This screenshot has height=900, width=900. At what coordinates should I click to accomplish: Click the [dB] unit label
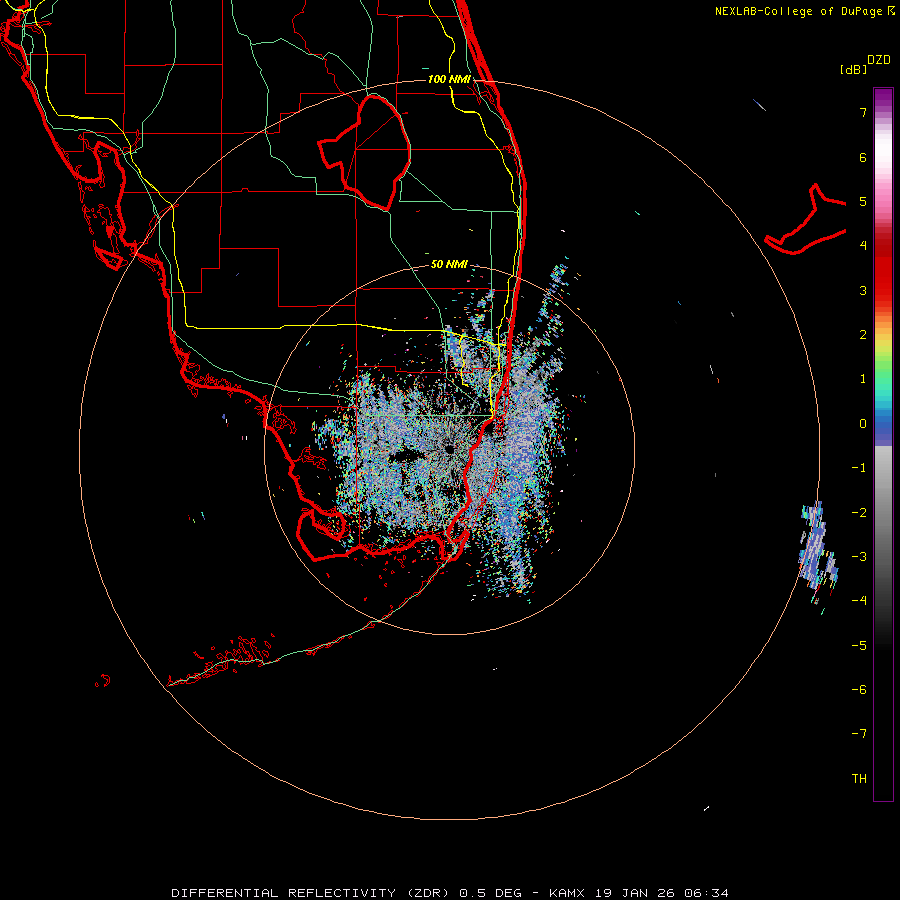(x=853, y=69)
